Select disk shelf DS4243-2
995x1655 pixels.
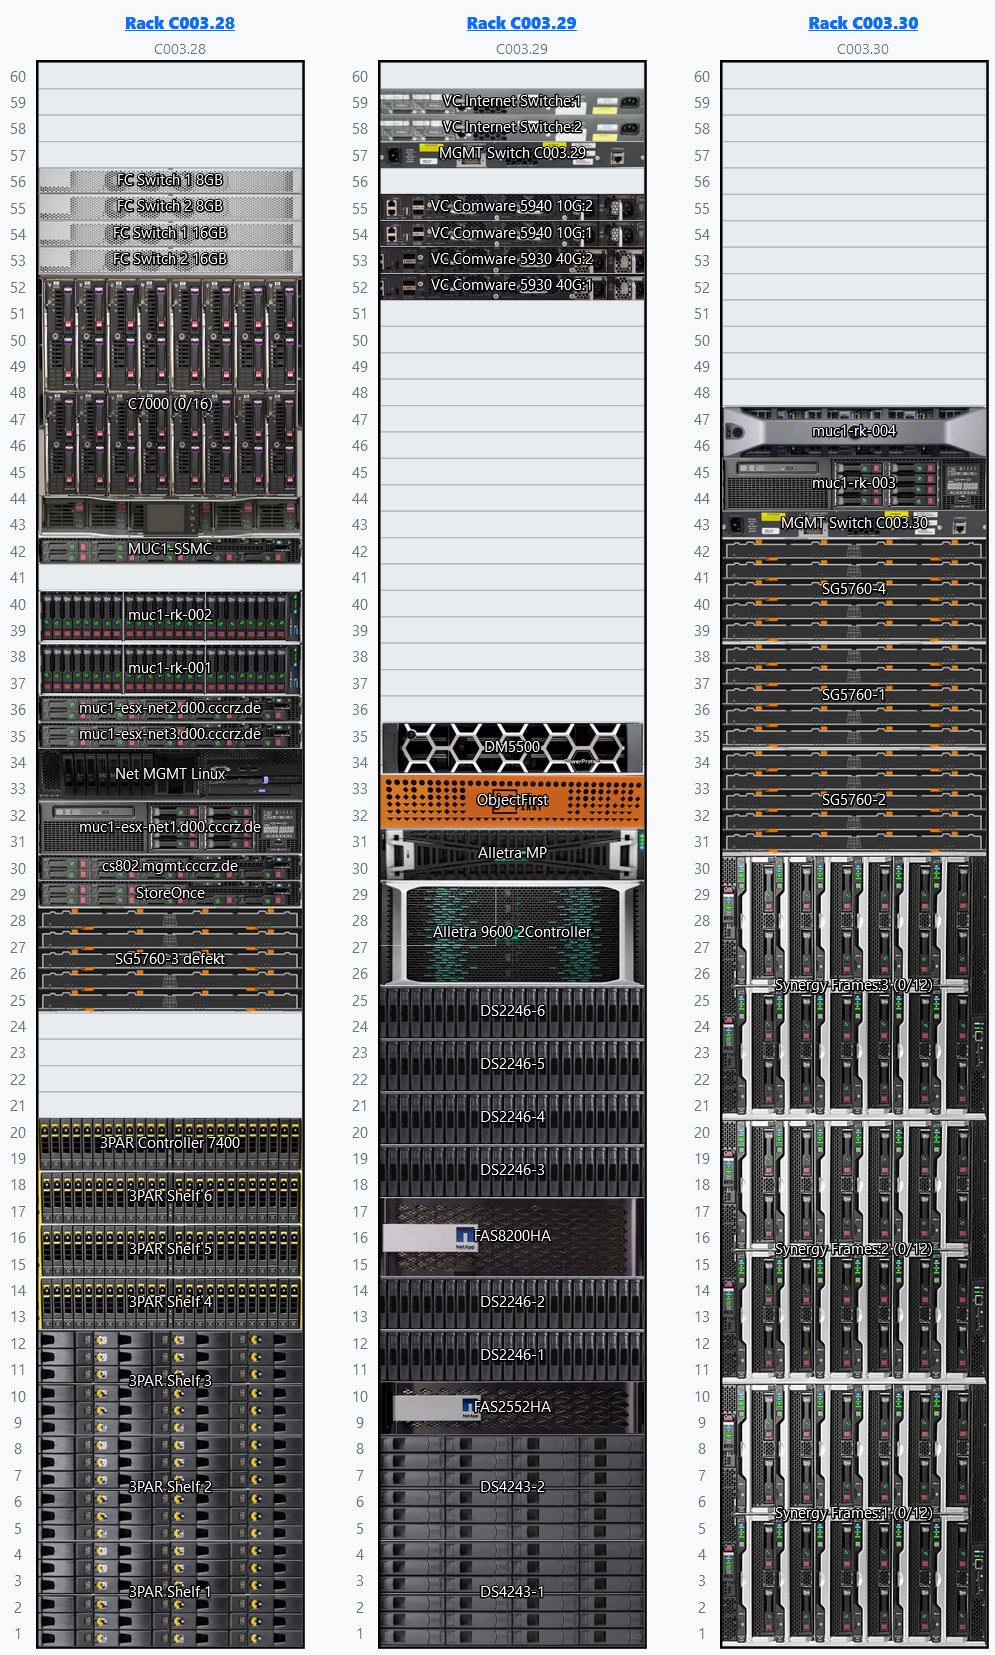click(x=512, y=1488)
